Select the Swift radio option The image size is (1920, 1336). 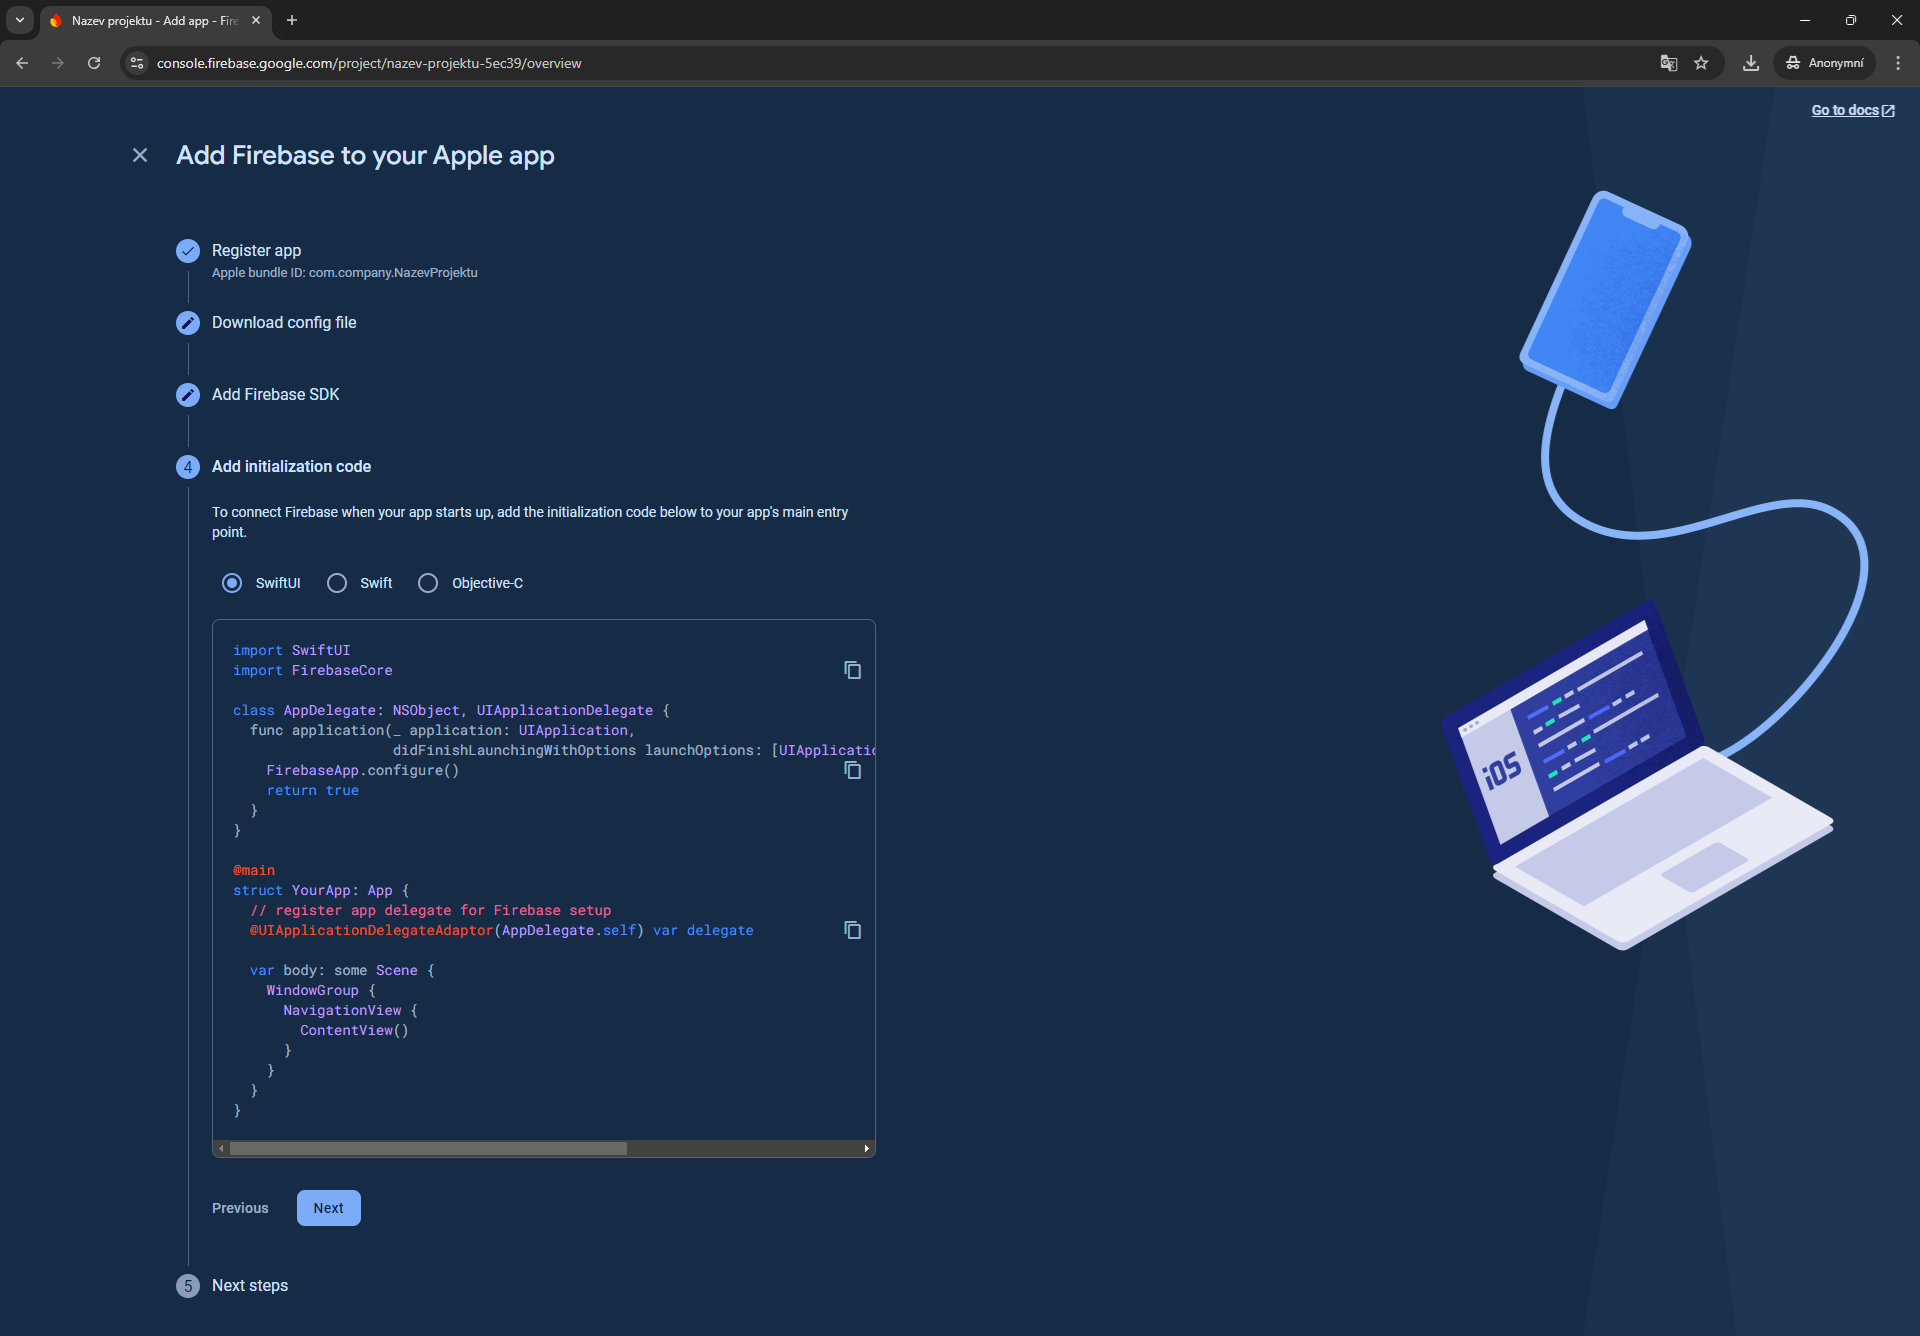(x=337, y=583)
